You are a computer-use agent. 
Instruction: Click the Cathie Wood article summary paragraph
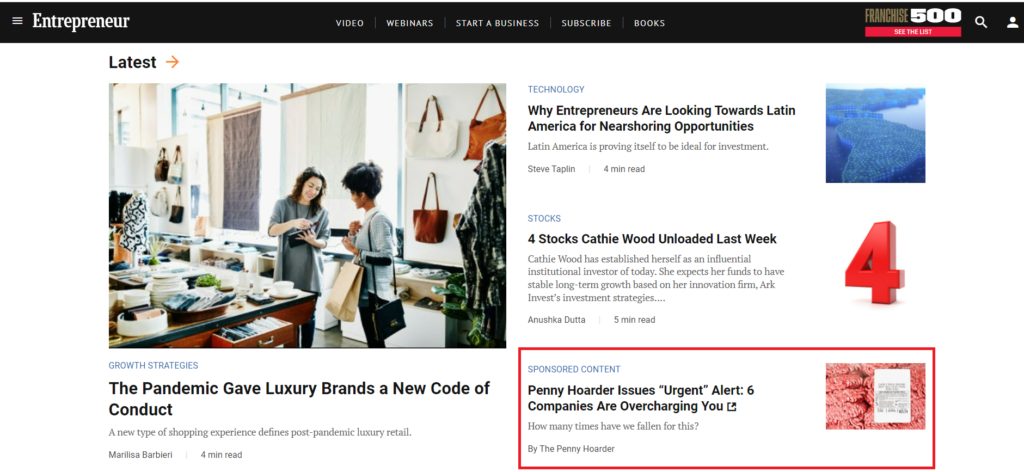pos(656,279)
